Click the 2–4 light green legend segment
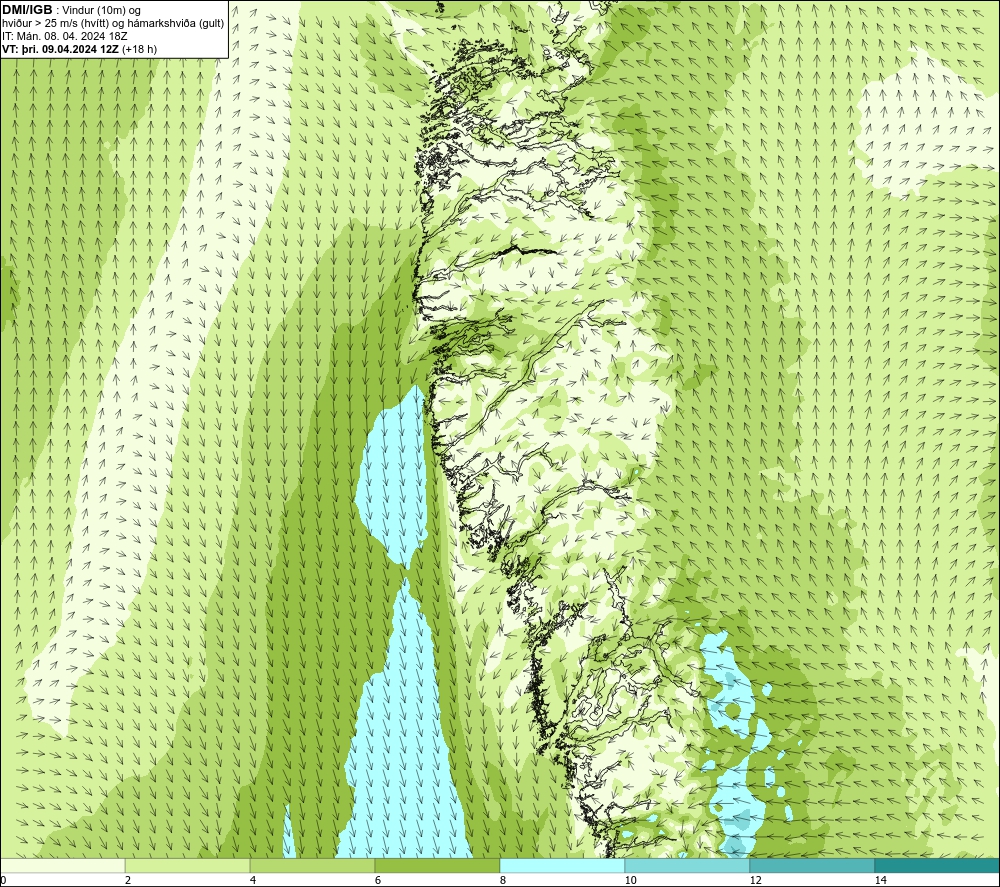1000x887 pixels. point(188,865)
